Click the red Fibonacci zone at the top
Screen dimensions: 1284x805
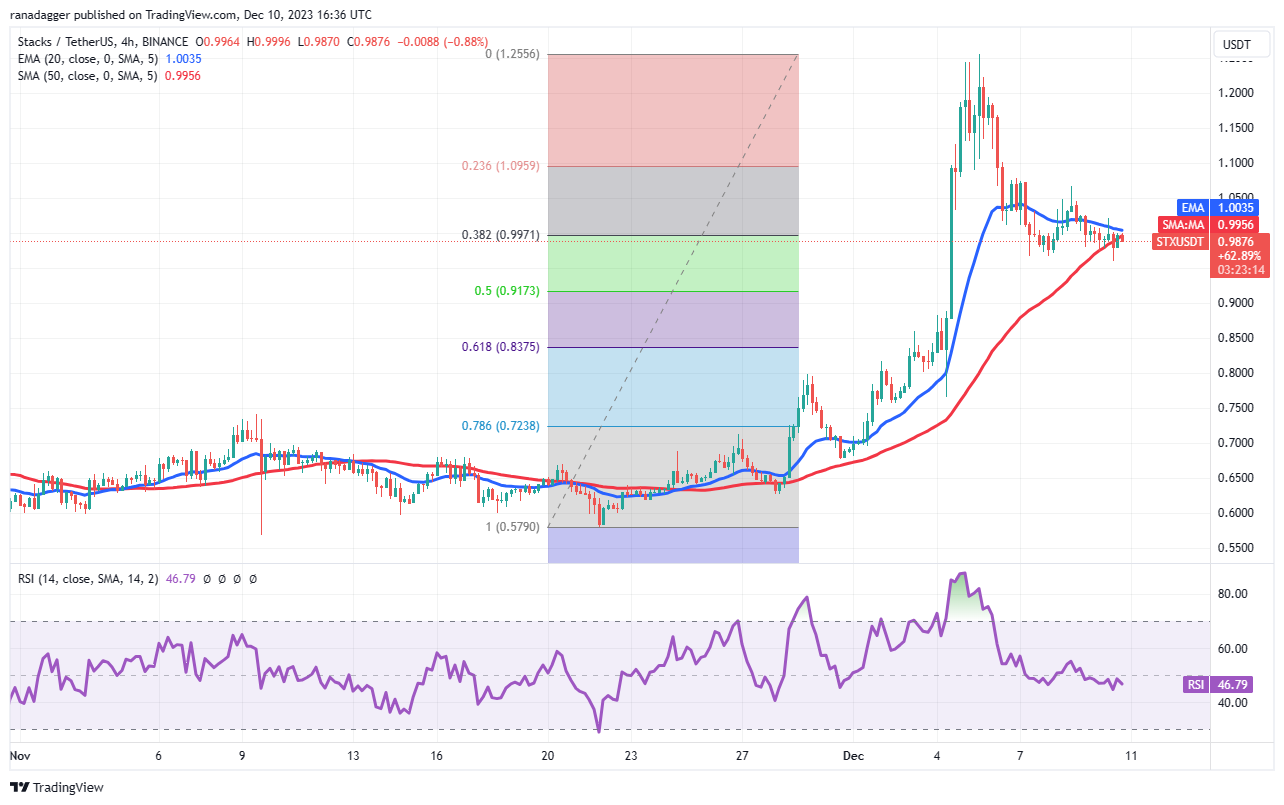pos(672,110)
